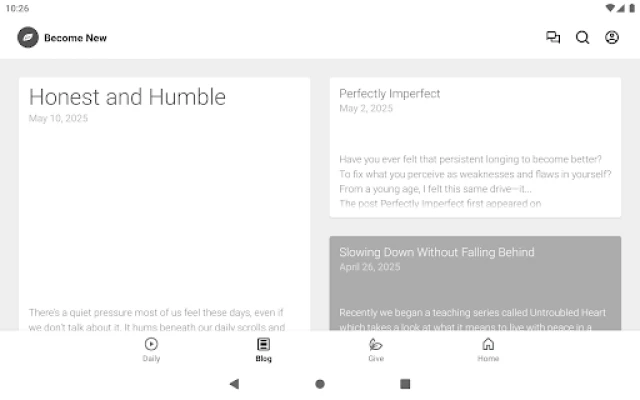This screenshot has width=640, height=400.
Task: Tap the Daily play icon
Action: 151,344
